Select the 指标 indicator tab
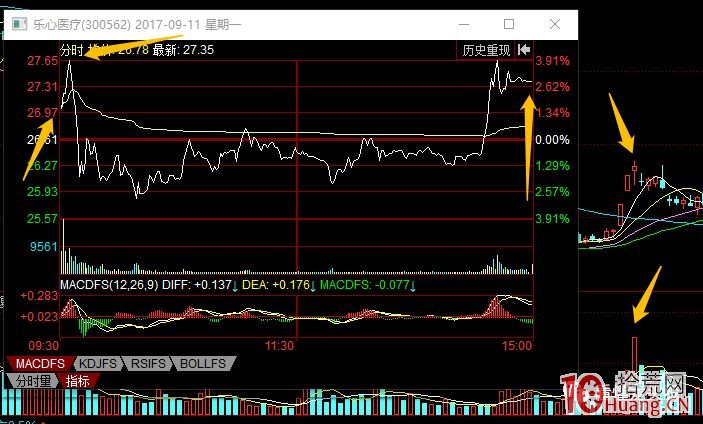This screenshot has width=703, height=424. (x=77, y=381)
